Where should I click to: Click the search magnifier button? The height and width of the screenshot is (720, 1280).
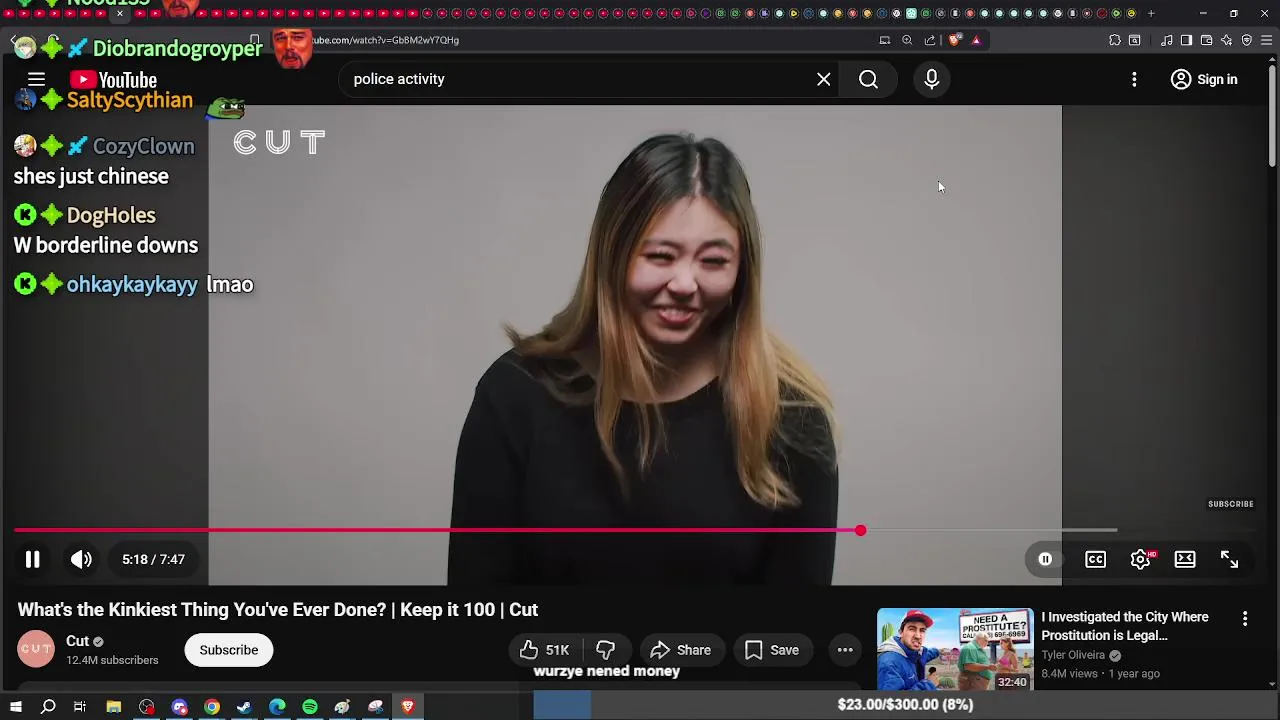(x=868, y=79)
